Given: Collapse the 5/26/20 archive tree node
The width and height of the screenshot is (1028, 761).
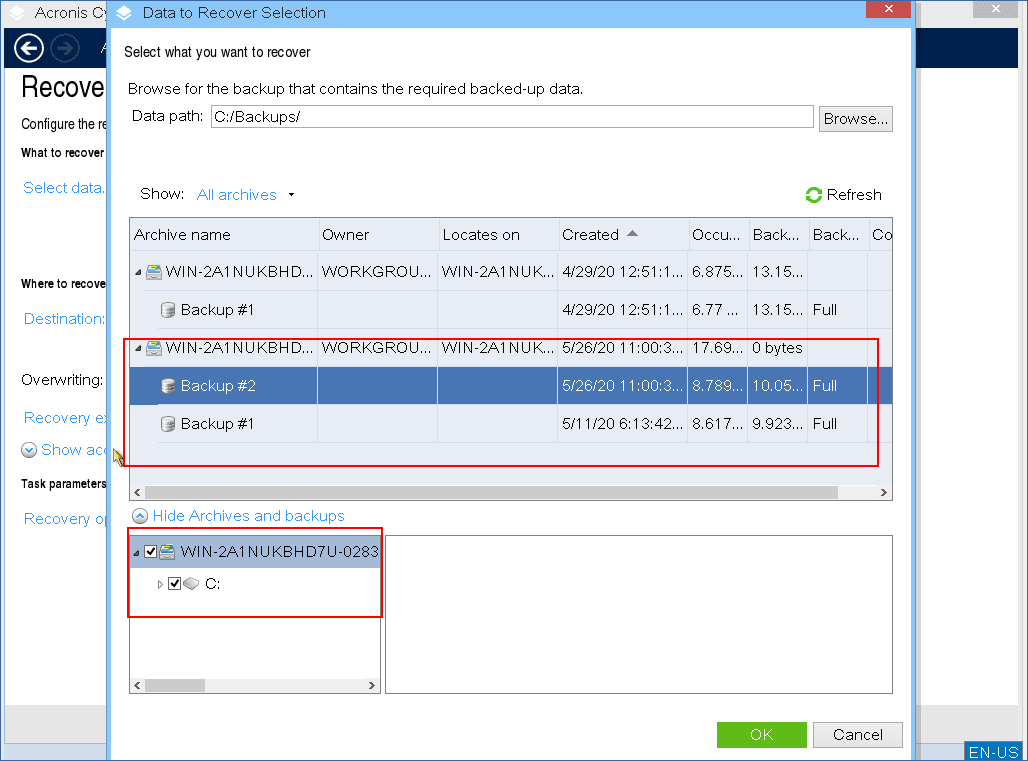Looking at the screenshot, I should pos(138,349).
